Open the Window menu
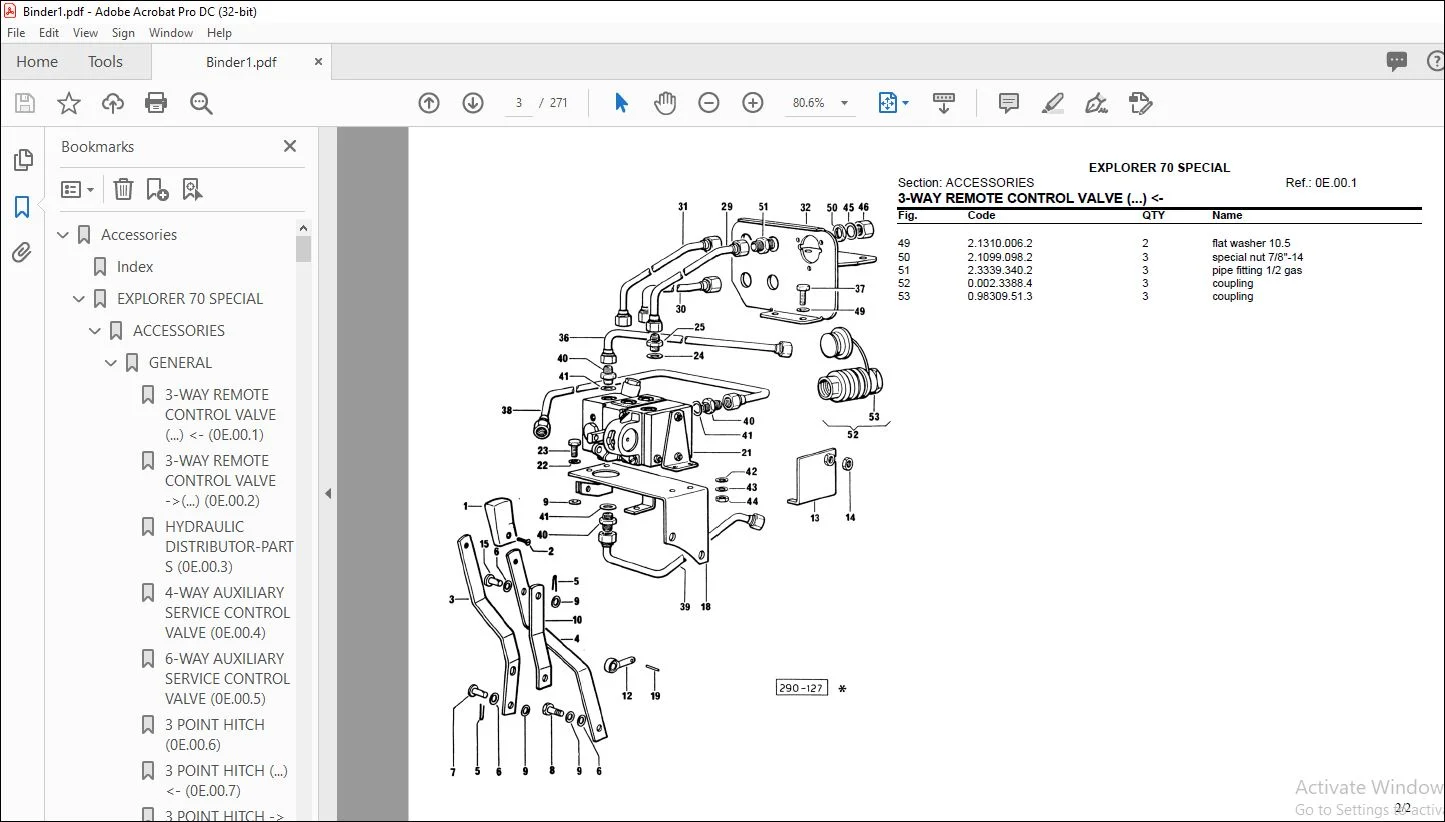Image resolution: width=1445 pixels, height=822 pixels. 171,33
